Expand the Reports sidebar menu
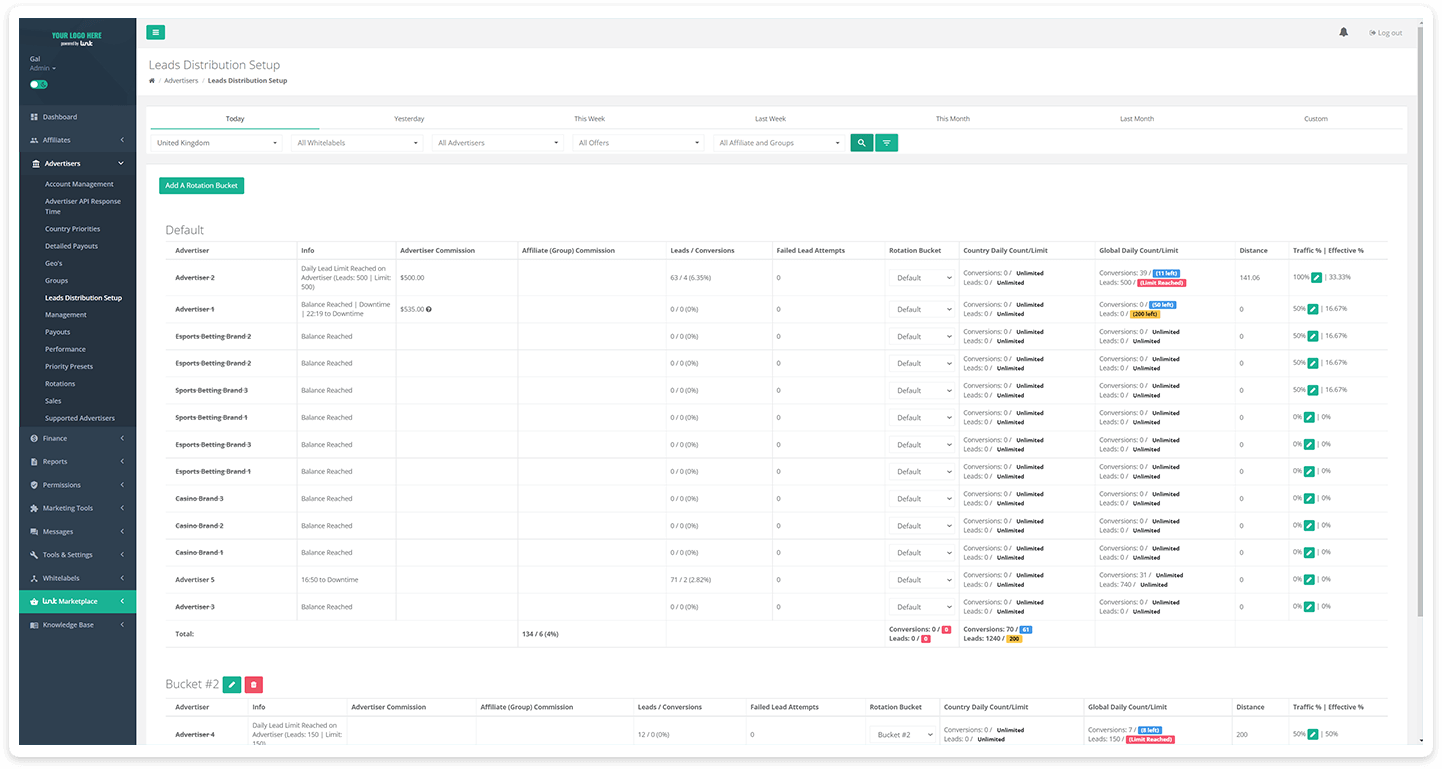The height and width of the screenshot is (769, 1442). [77, 461]
